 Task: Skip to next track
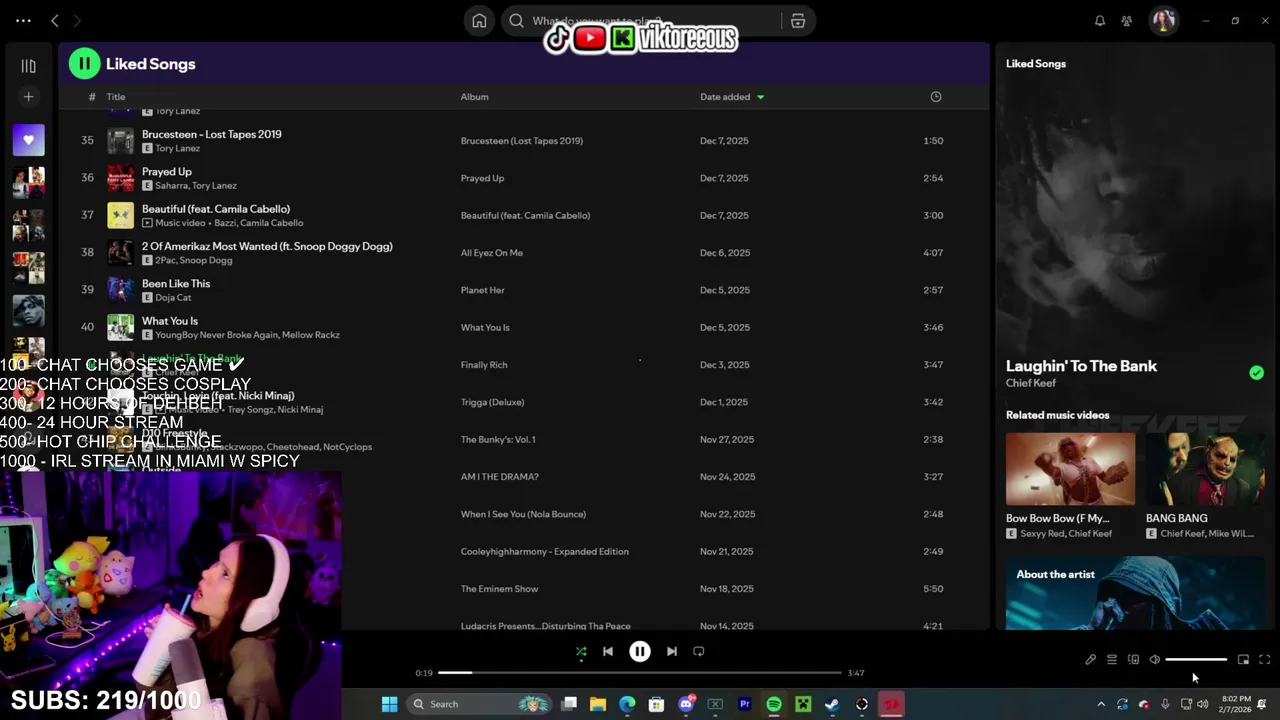(x=672, y=651)
